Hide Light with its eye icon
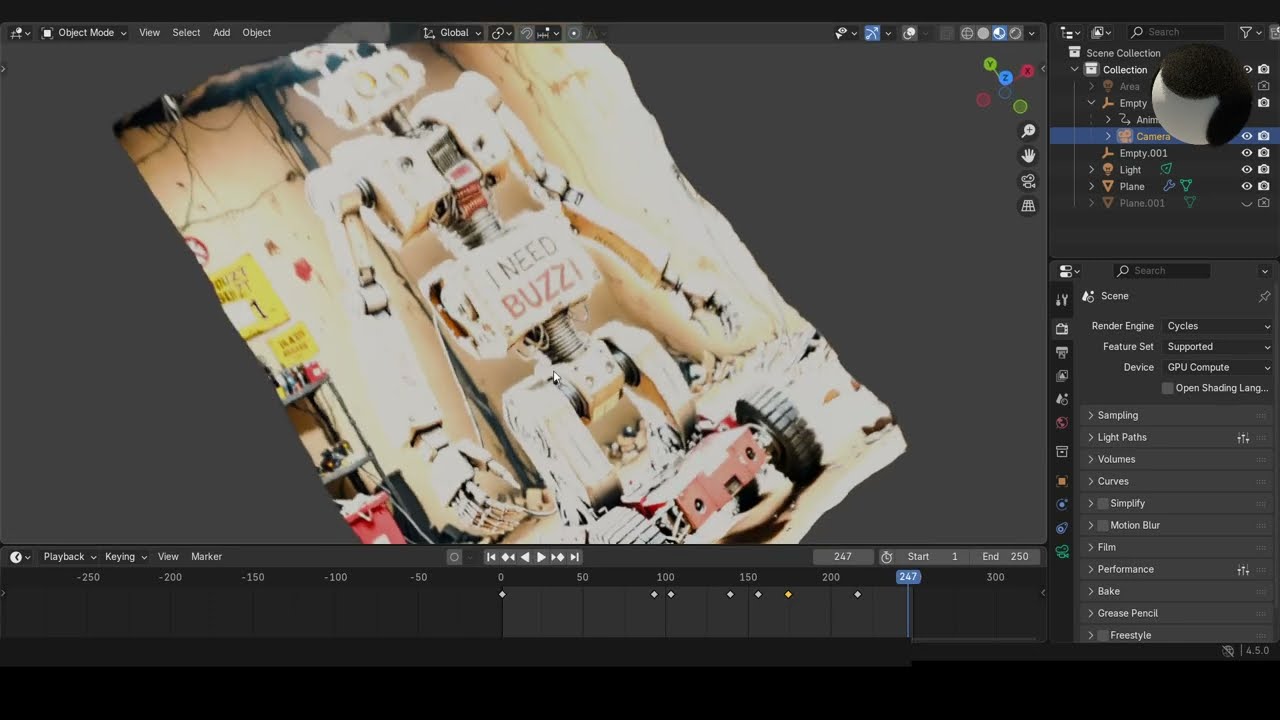 [1247, 170]
